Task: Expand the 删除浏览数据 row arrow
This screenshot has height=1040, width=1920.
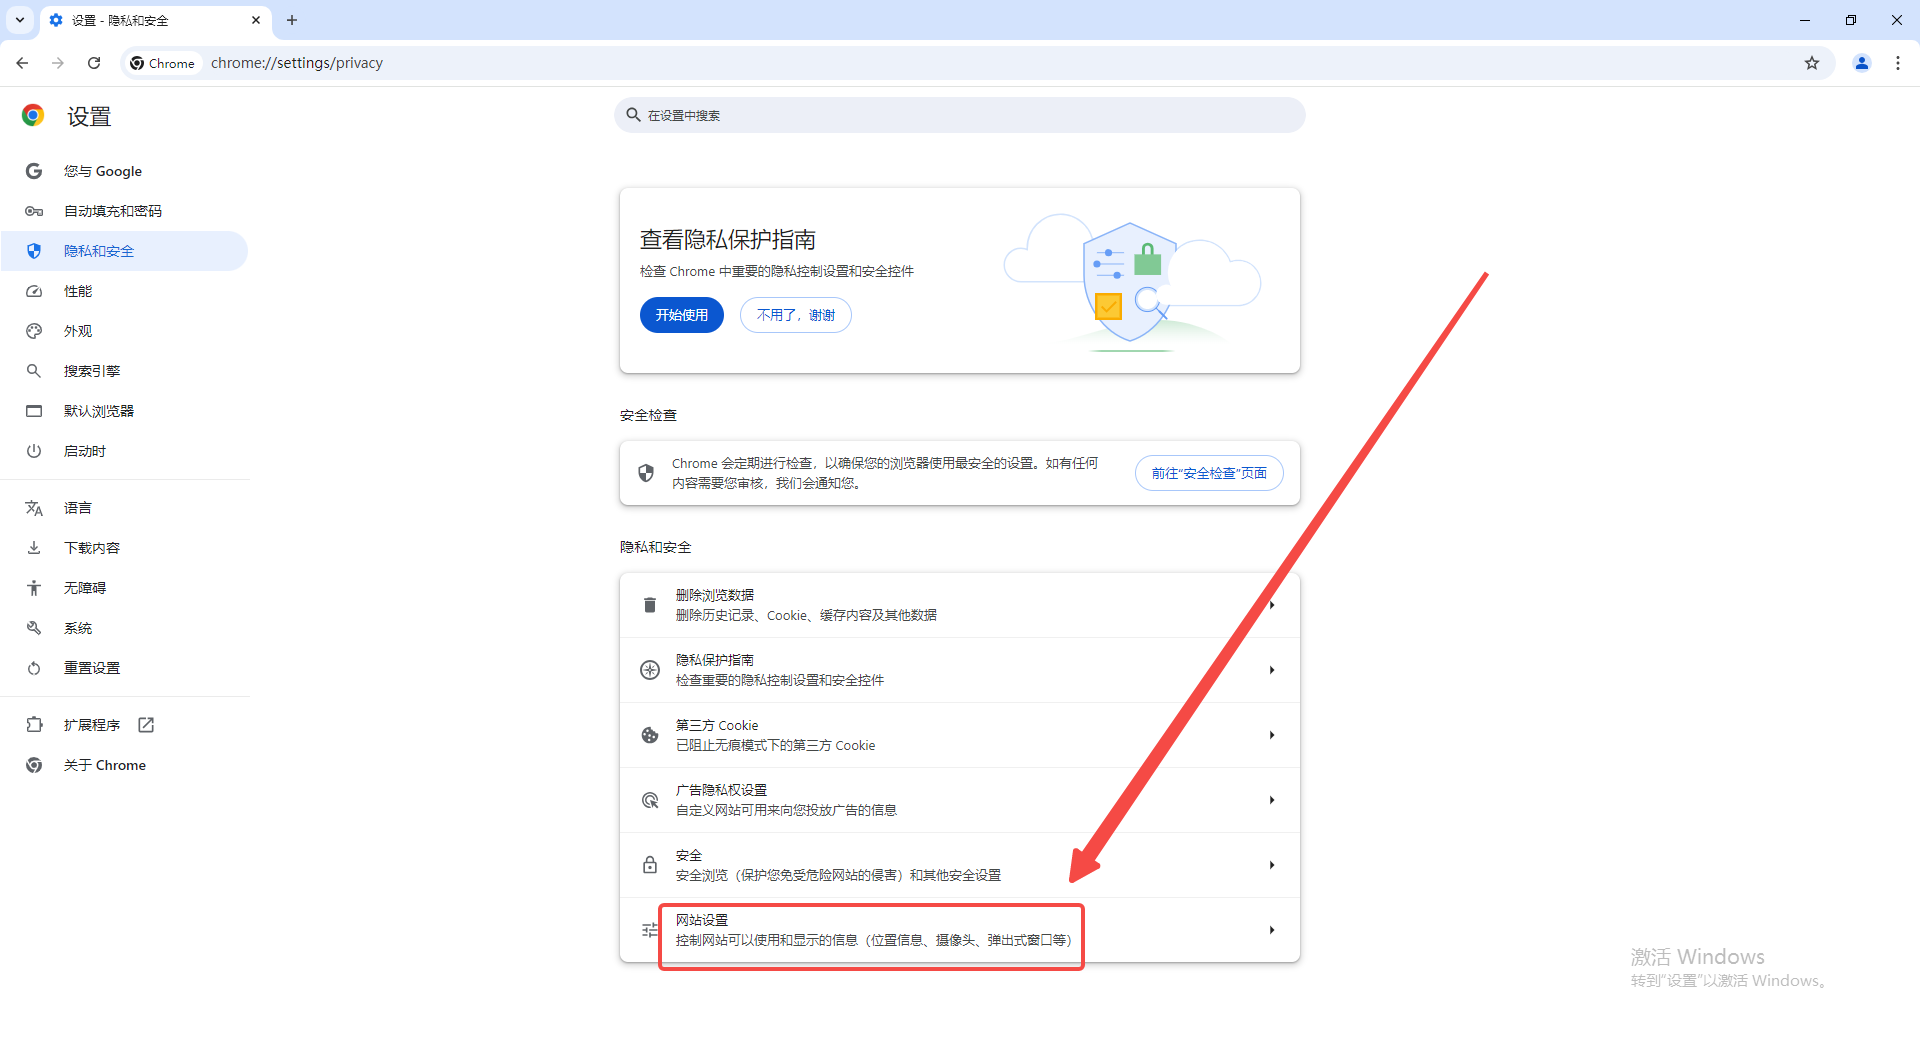Action: pyautogui.click(x=1272, y=605)
